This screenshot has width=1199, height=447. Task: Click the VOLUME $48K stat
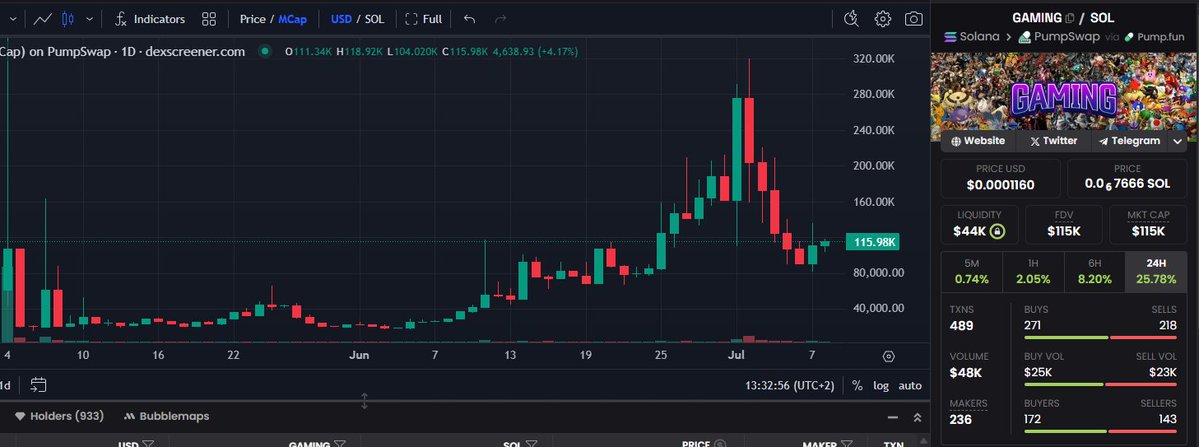(969, 365)
